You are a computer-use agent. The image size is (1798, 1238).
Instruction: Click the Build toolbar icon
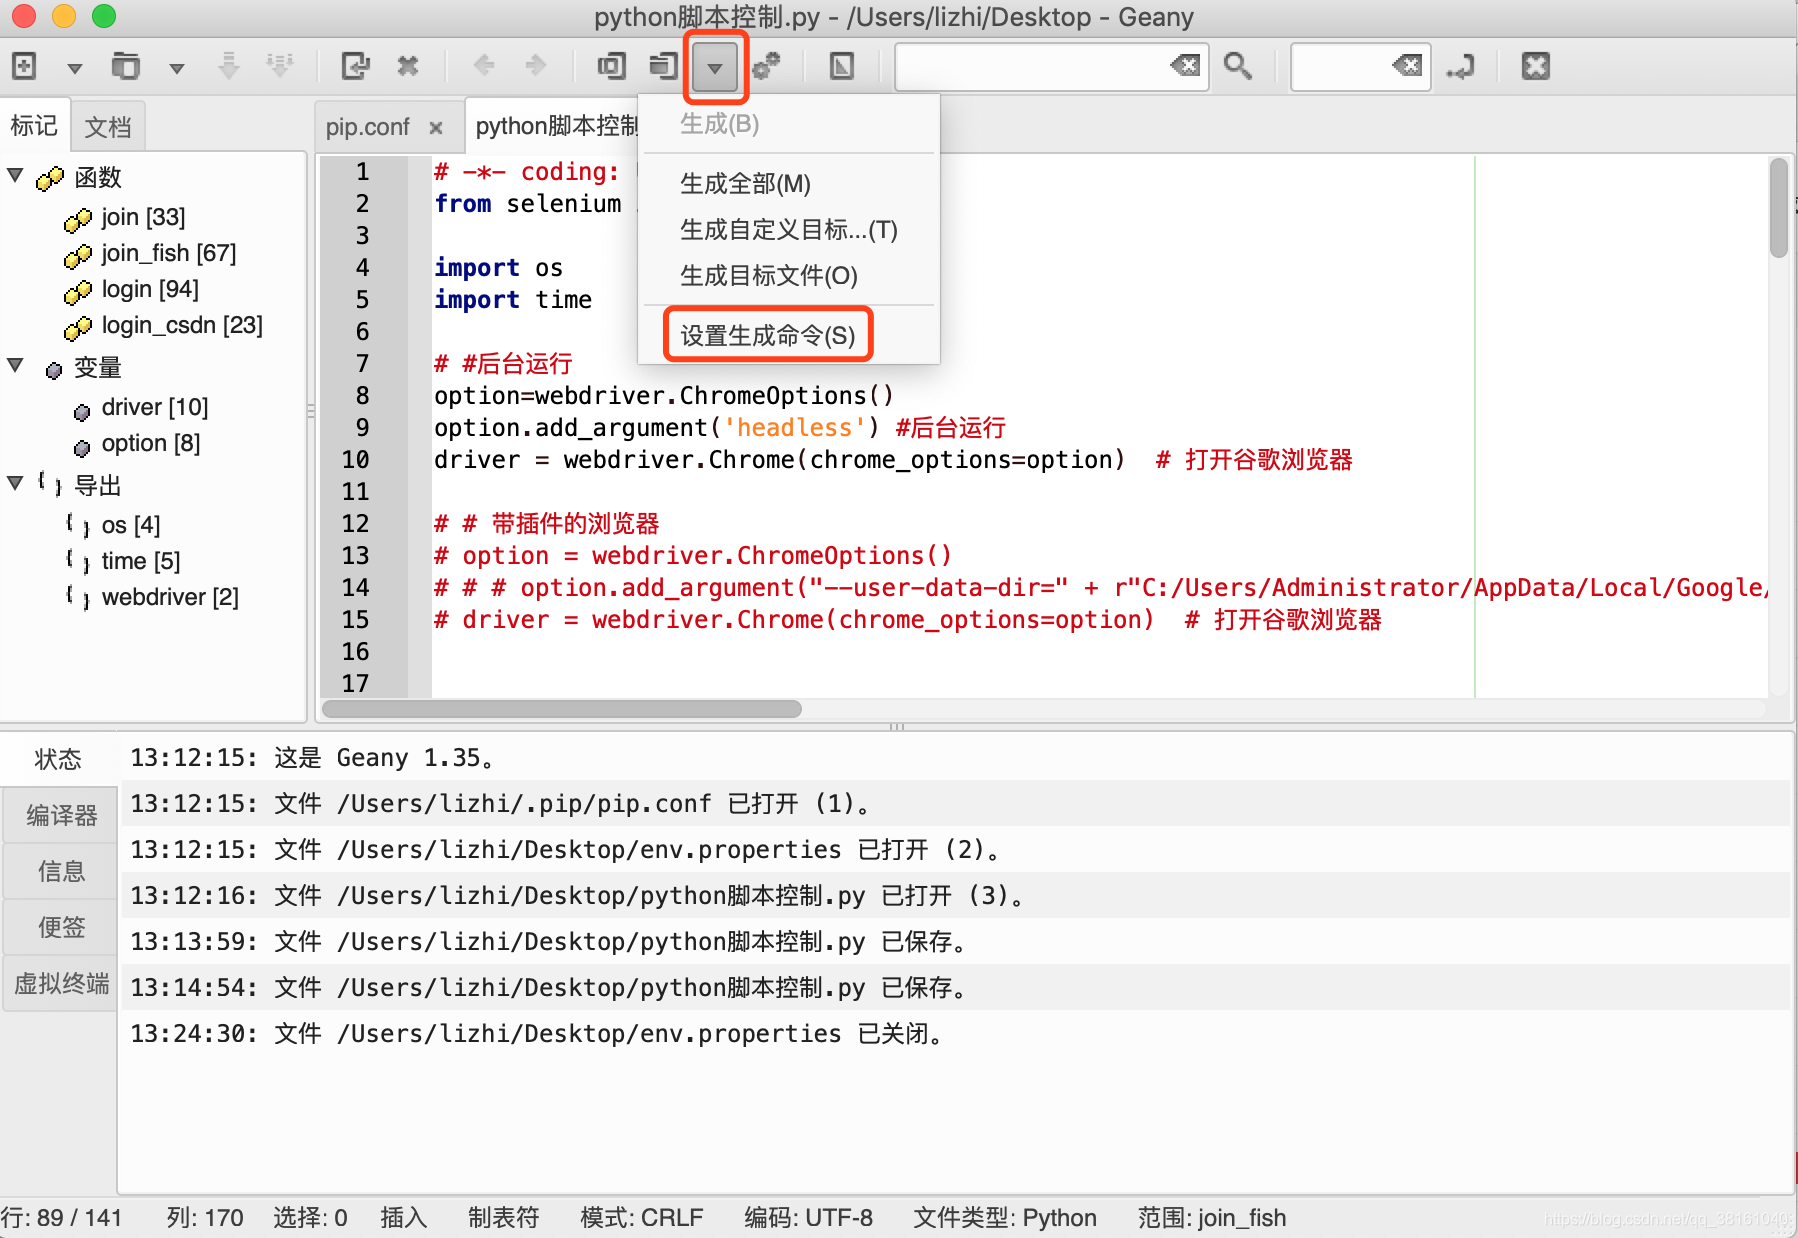point(663,66)
